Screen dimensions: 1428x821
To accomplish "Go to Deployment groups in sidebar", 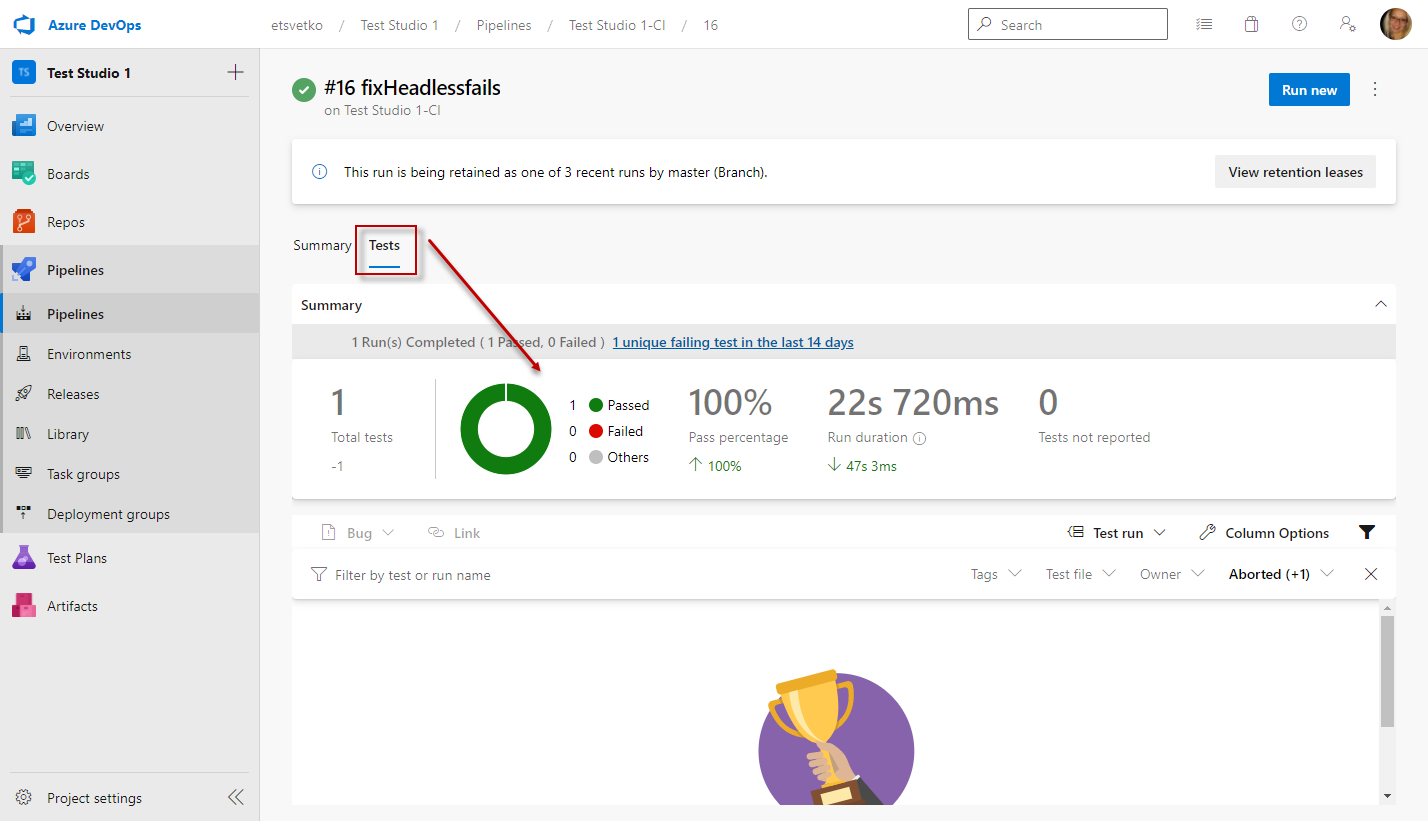I will coord(130,514).
